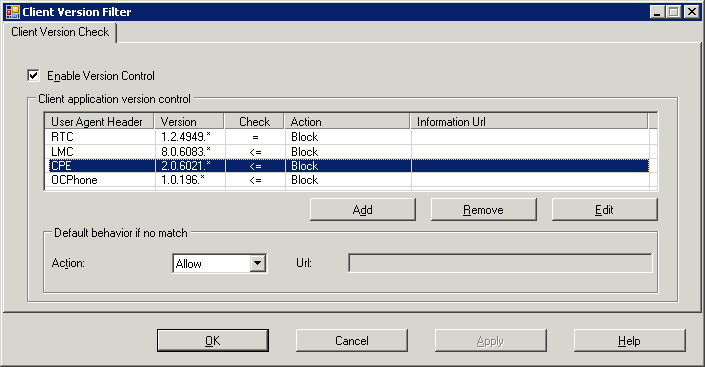Image resolution: width=705 pixels, height=367 pixels.
Task: Toggle the Enable Version Control checkbox
Action: pos(33,75)
